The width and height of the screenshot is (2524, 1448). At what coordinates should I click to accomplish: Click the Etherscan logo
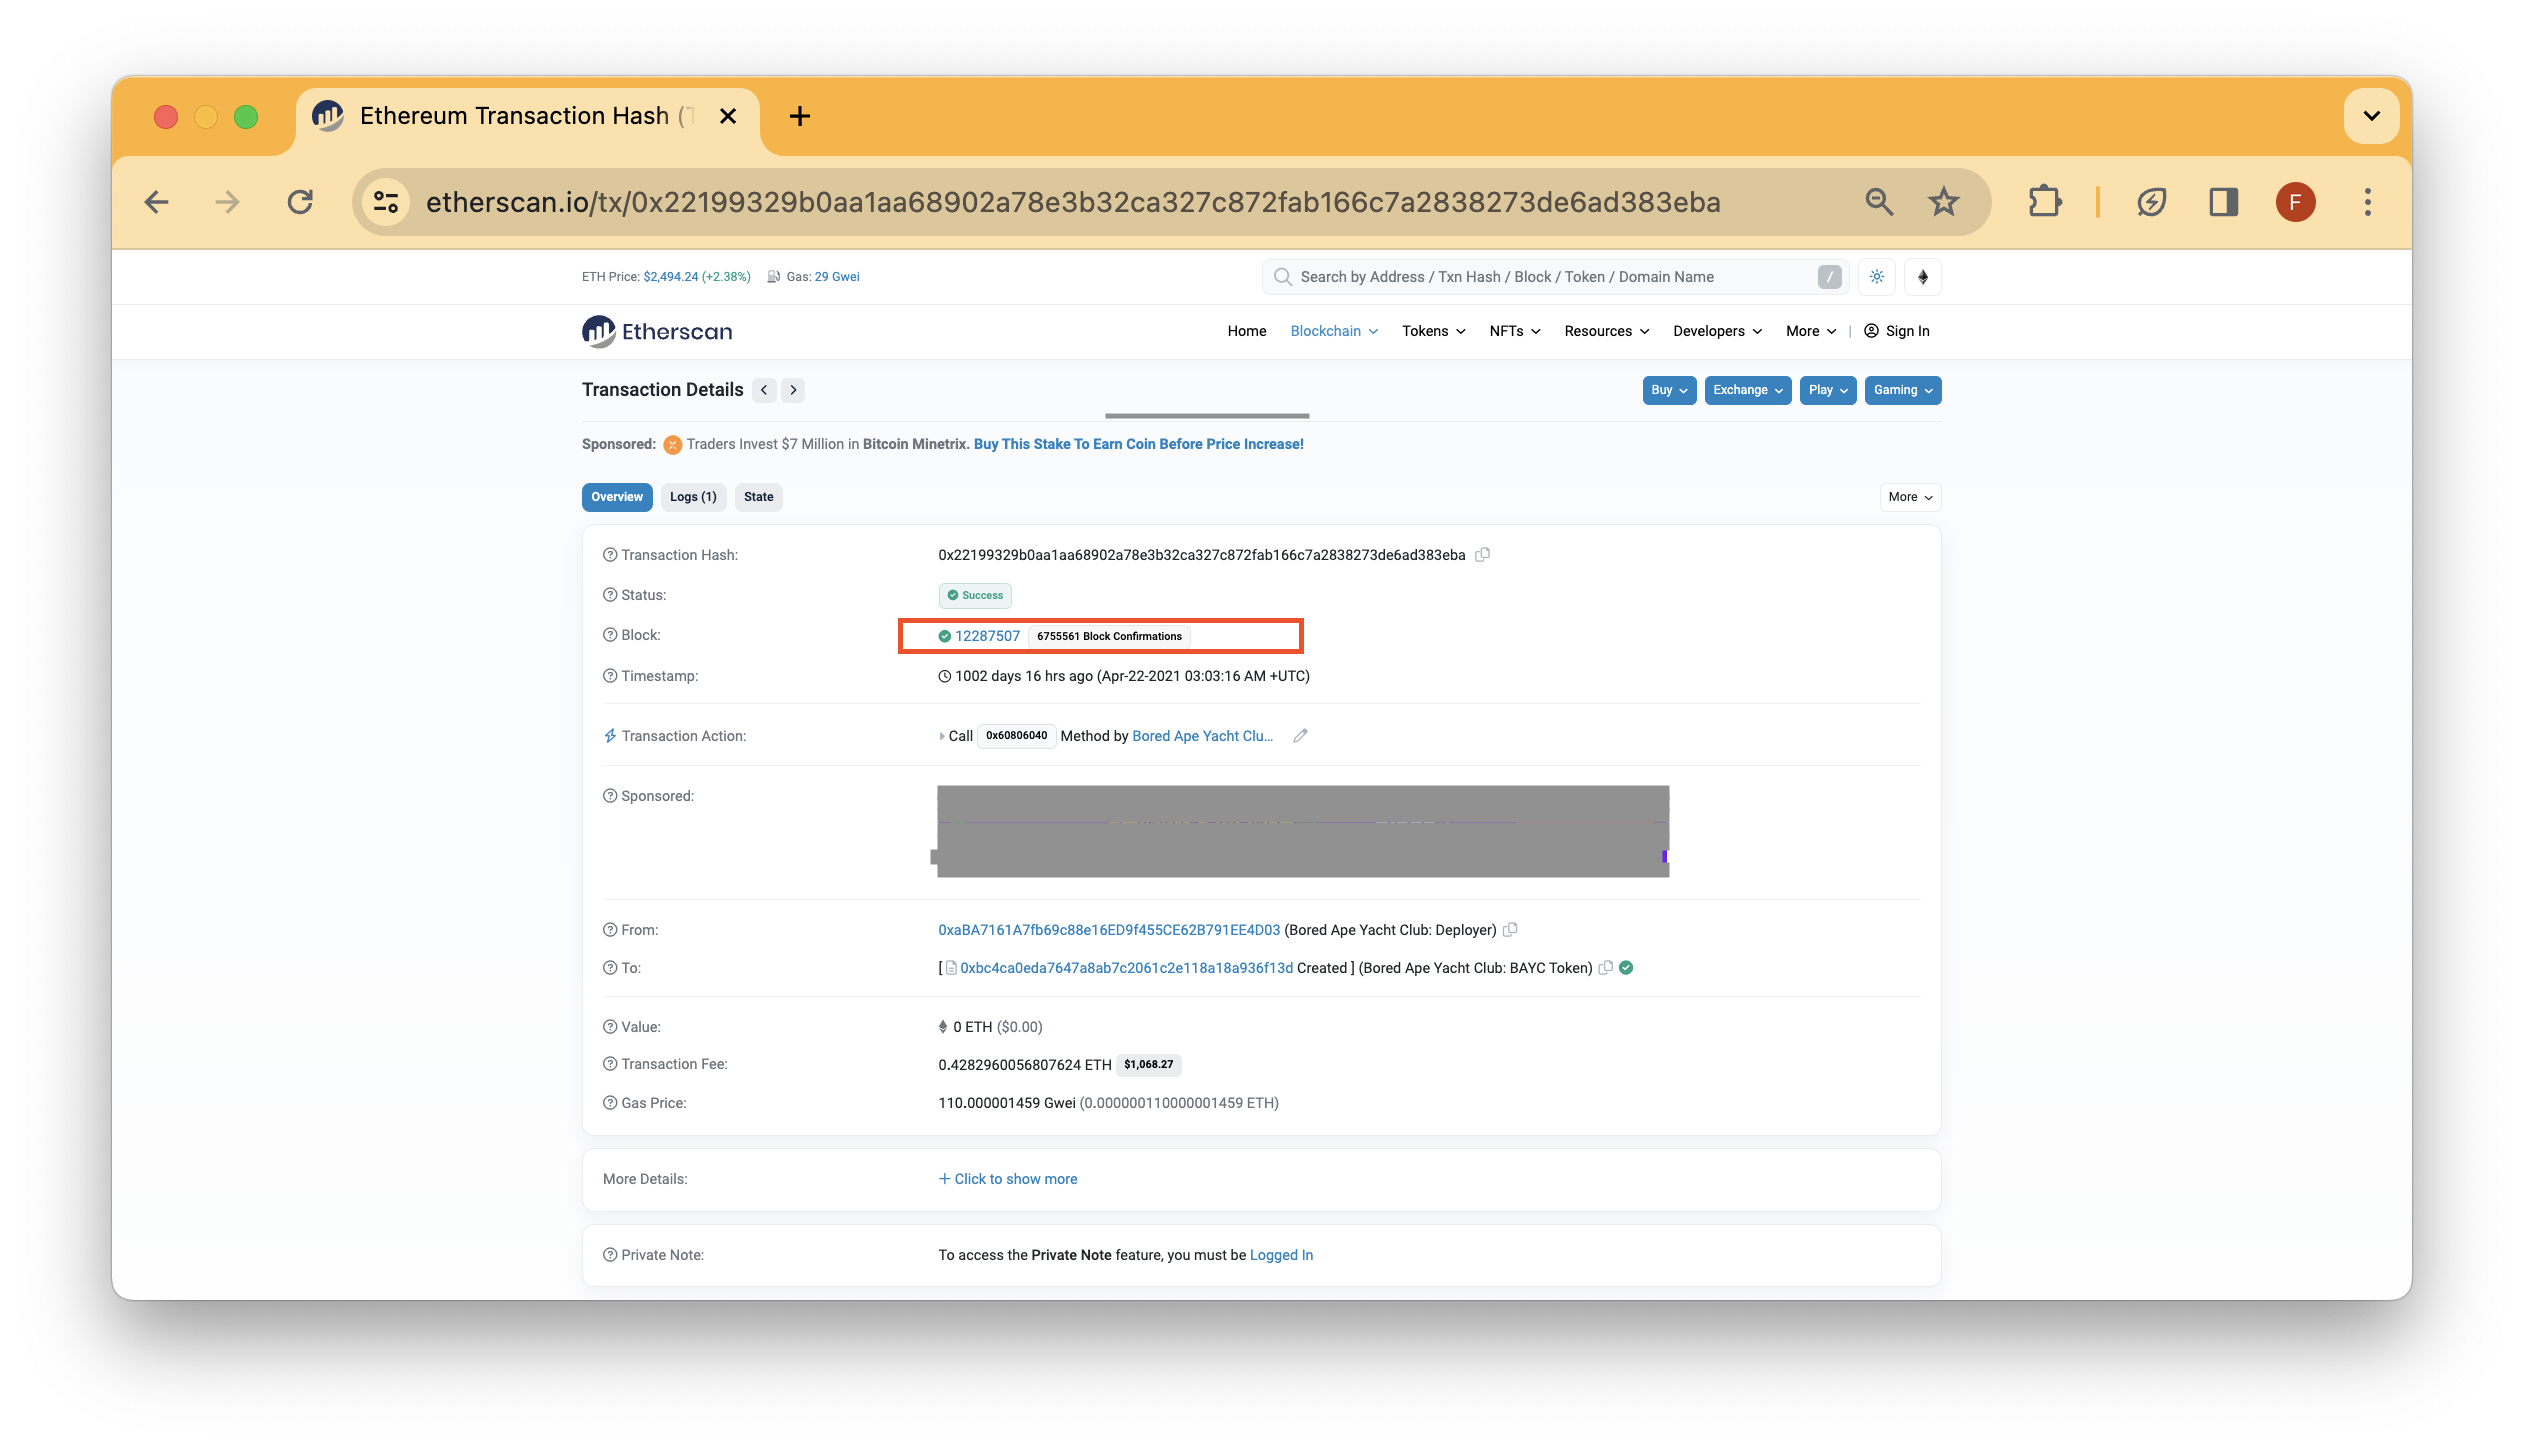pos(657,331)
